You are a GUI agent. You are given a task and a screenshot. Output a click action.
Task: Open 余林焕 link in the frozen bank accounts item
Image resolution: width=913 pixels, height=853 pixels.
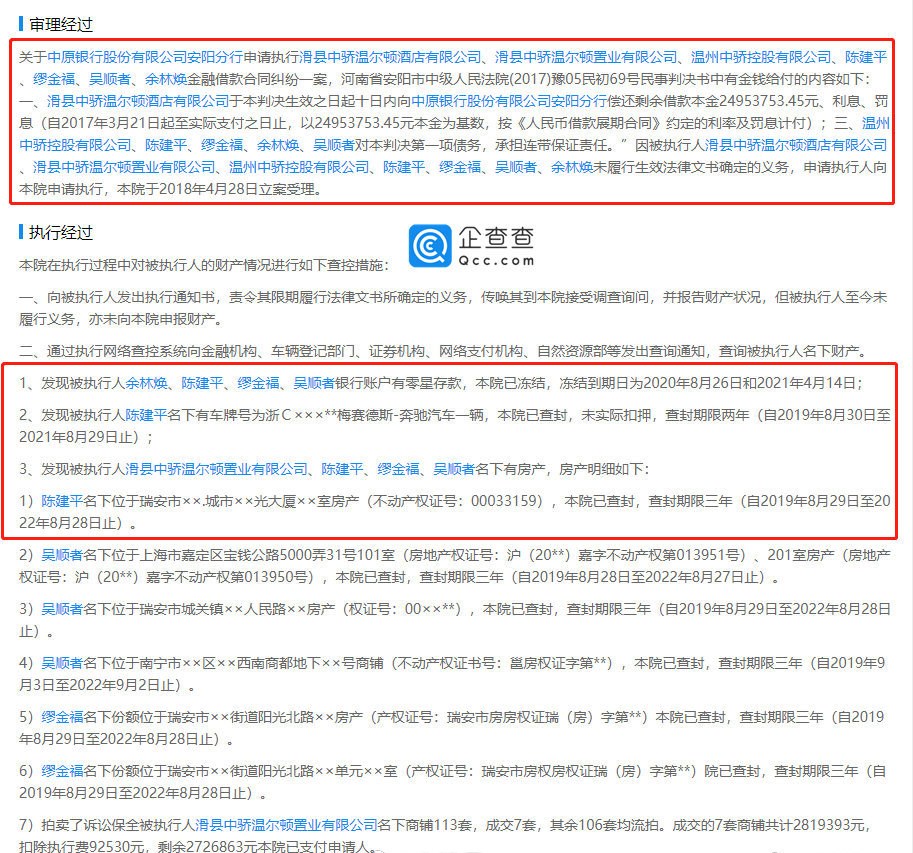tap(146, 383)
